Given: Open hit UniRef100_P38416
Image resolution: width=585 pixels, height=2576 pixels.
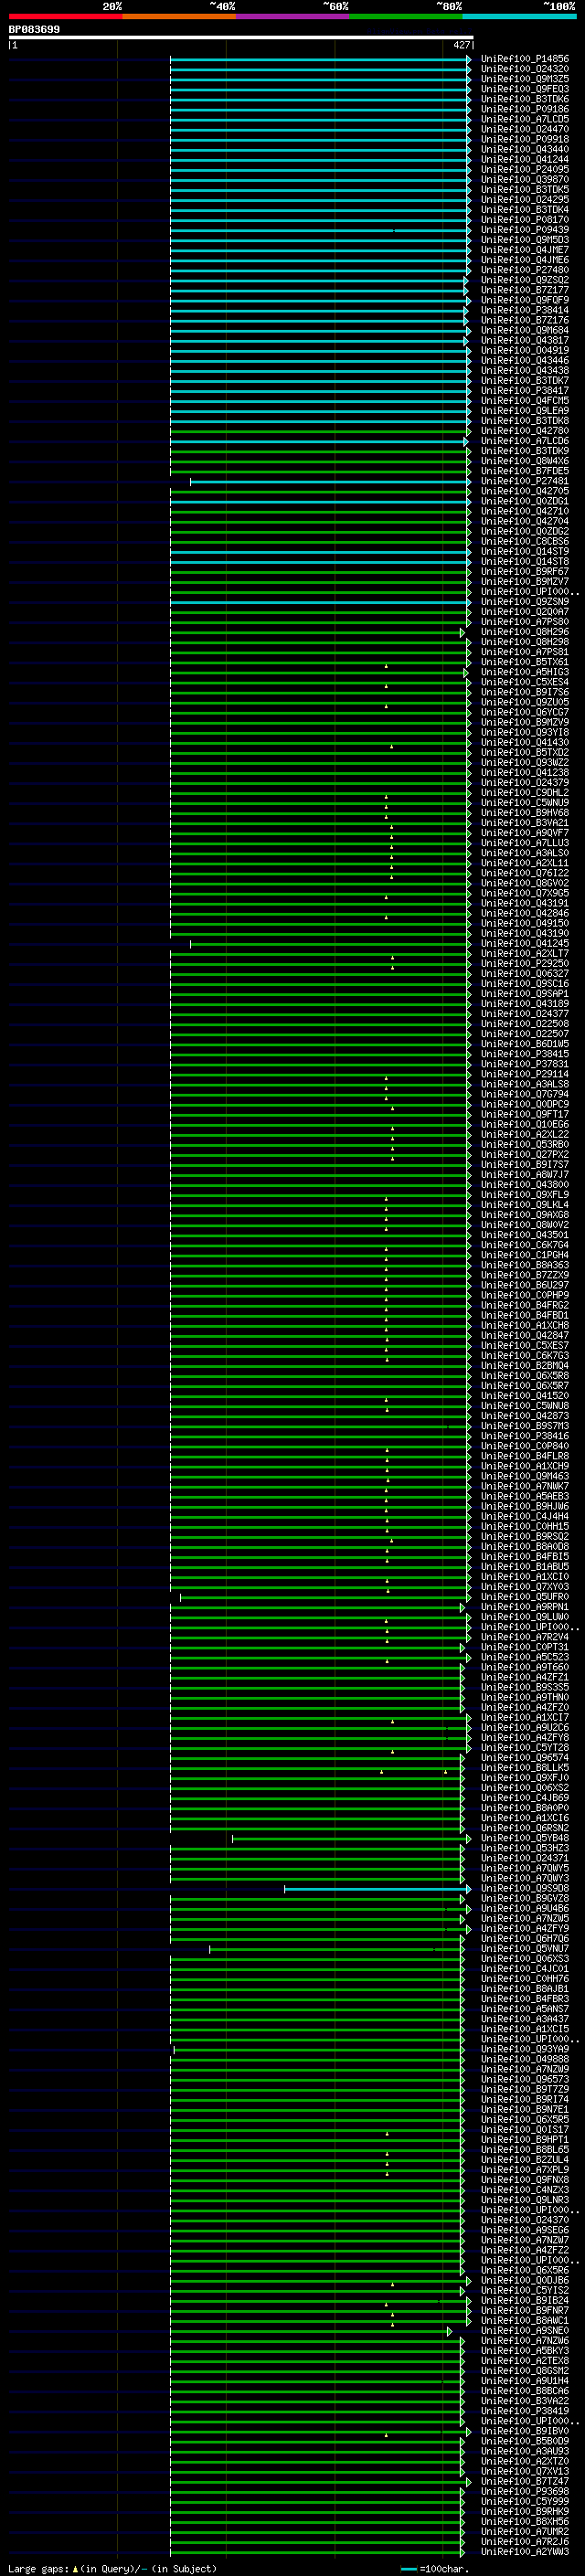Looking at the screenshot, I should tap(525, 1435).
